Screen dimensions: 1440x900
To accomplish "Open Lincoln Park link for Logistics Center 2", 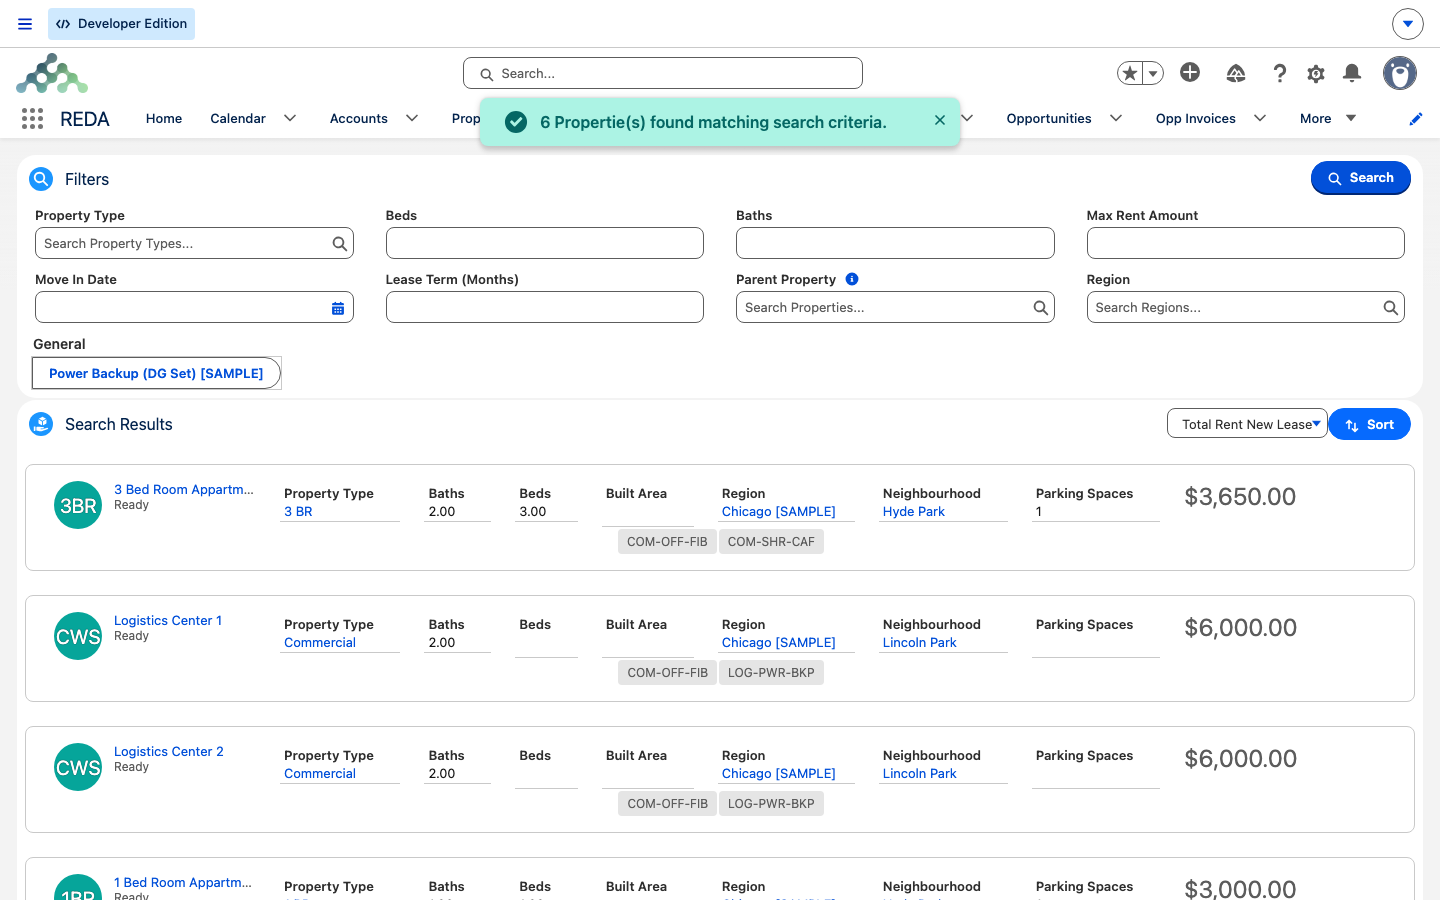I will 920,773.
